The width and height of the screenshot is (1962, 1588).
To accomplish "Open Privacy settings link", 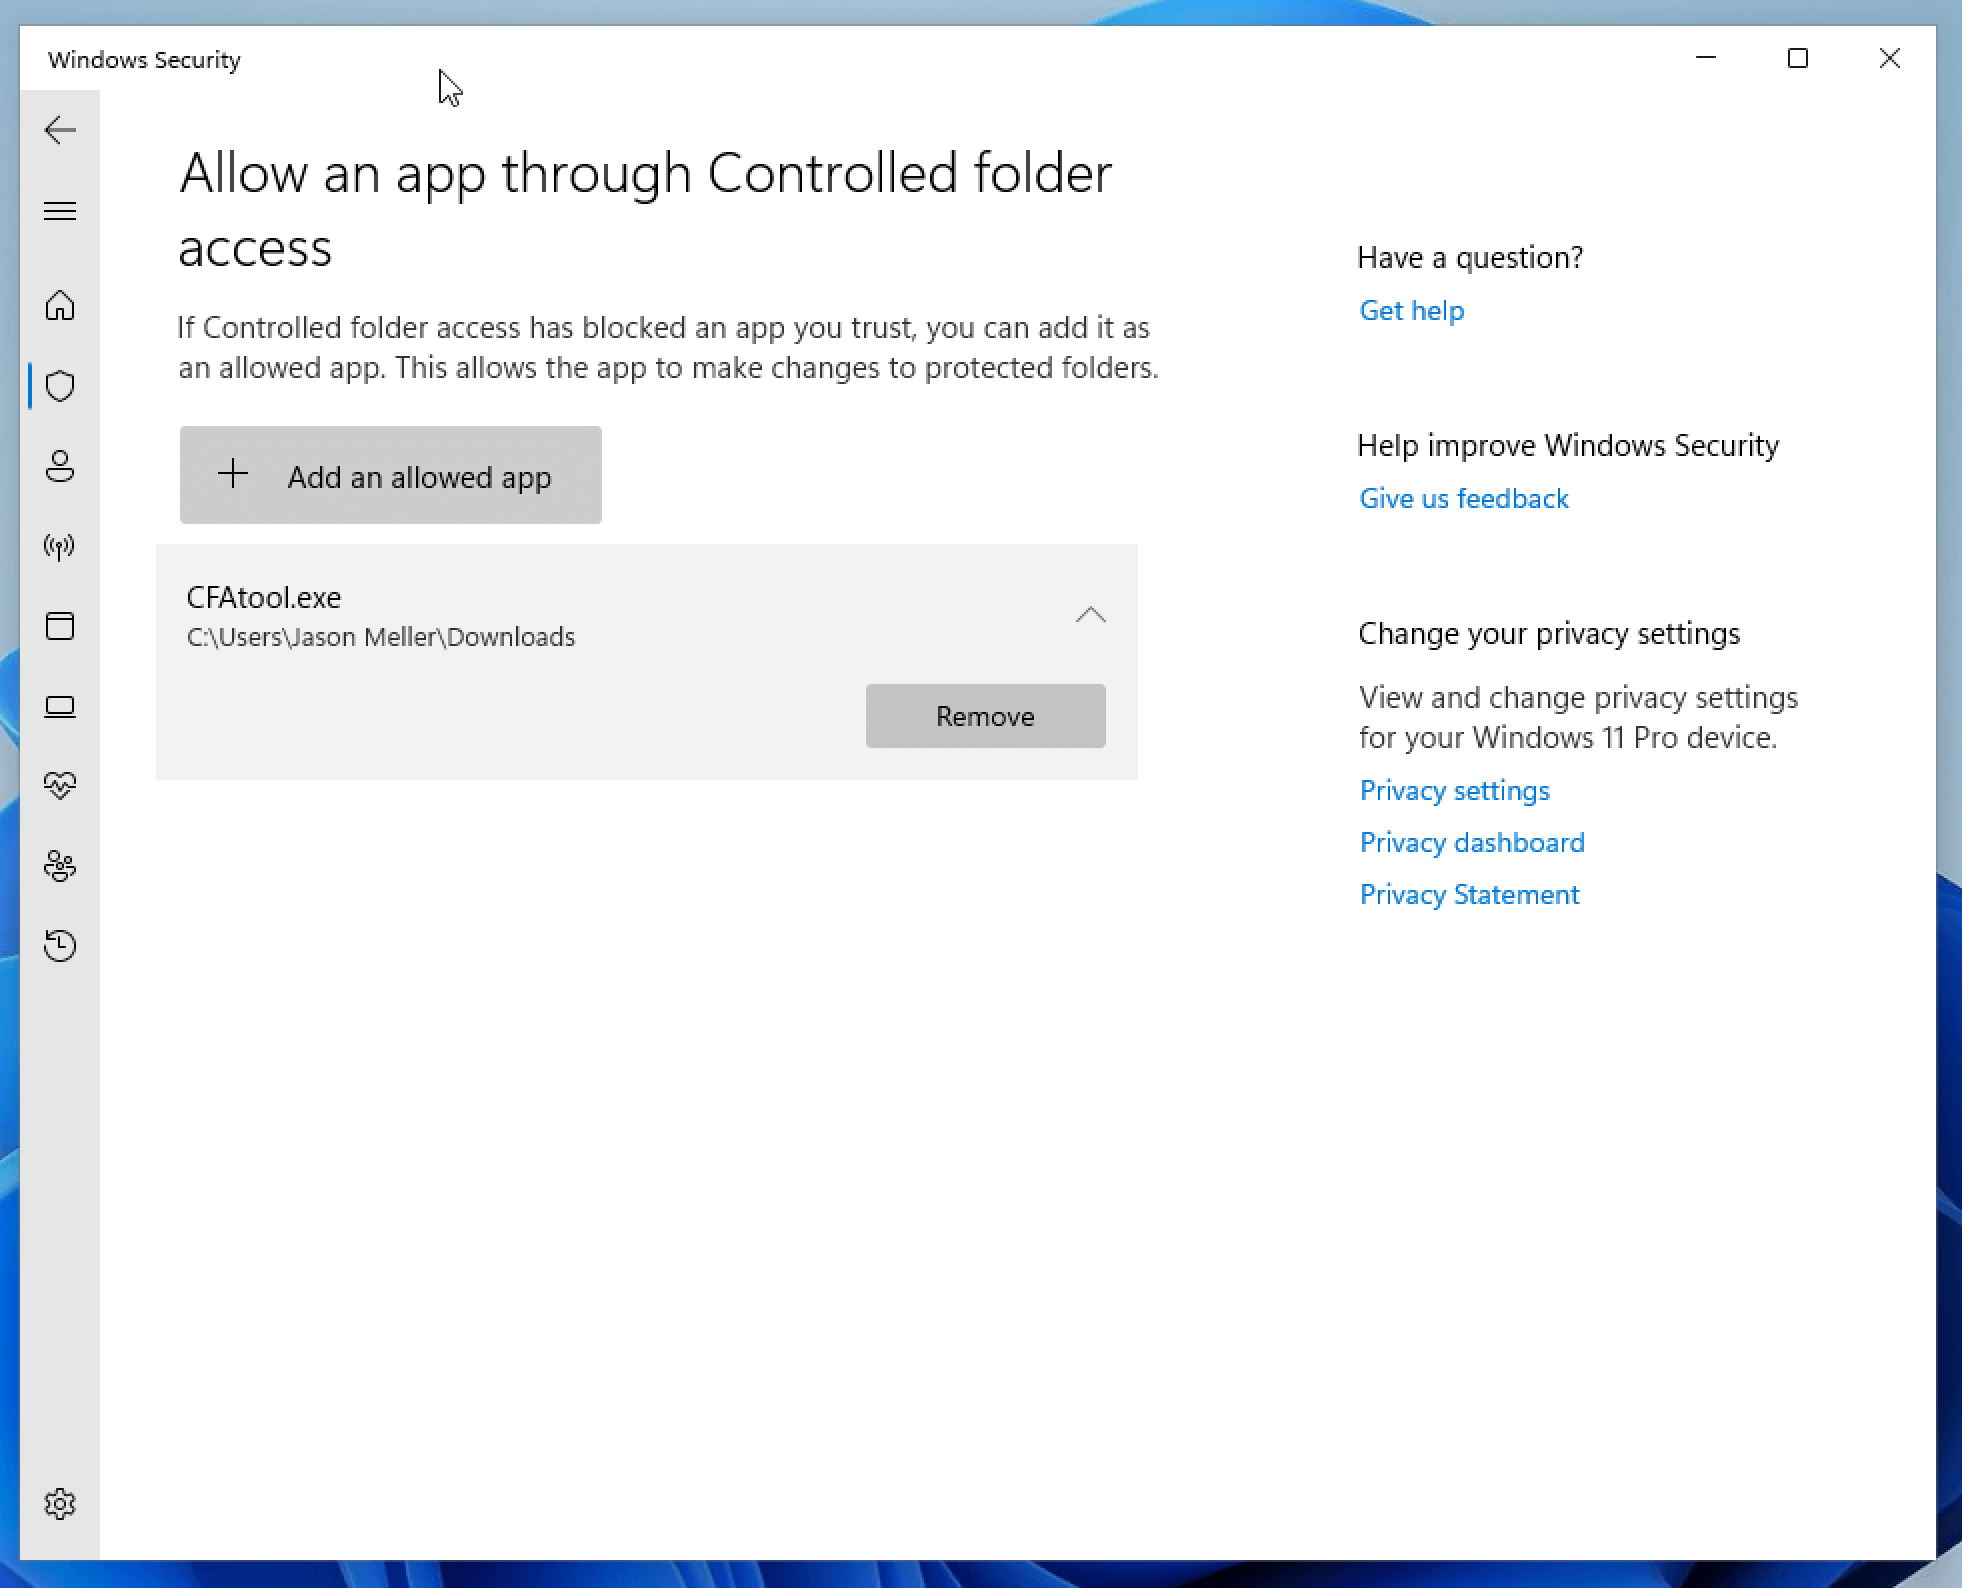I will coord(1454,791).
